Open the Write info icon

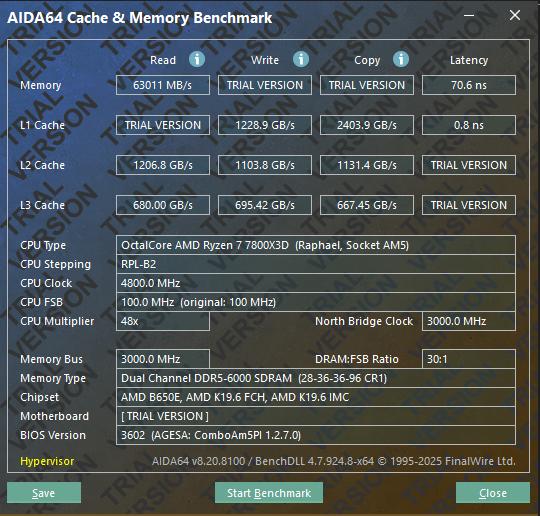(x=301, y=59)
